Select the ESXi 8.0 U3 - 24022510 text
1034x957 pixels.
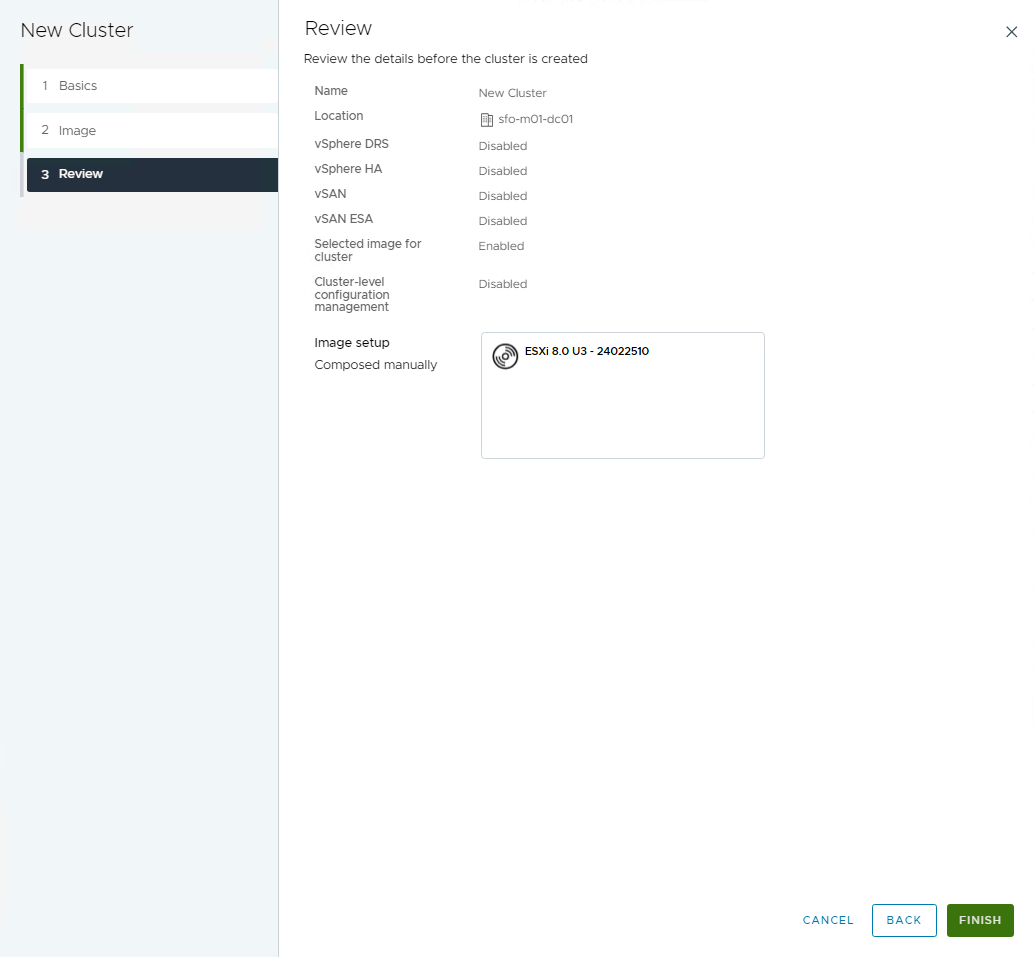point(586,351)
